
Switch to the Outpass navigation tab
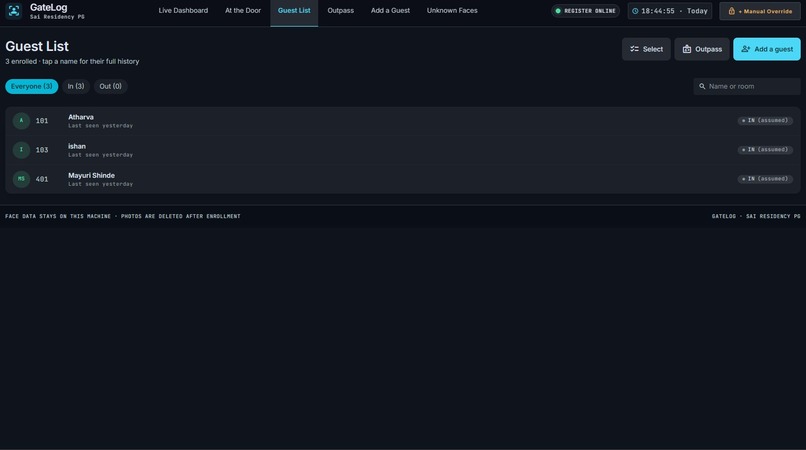pyautogui.click(x=340, y=11)
